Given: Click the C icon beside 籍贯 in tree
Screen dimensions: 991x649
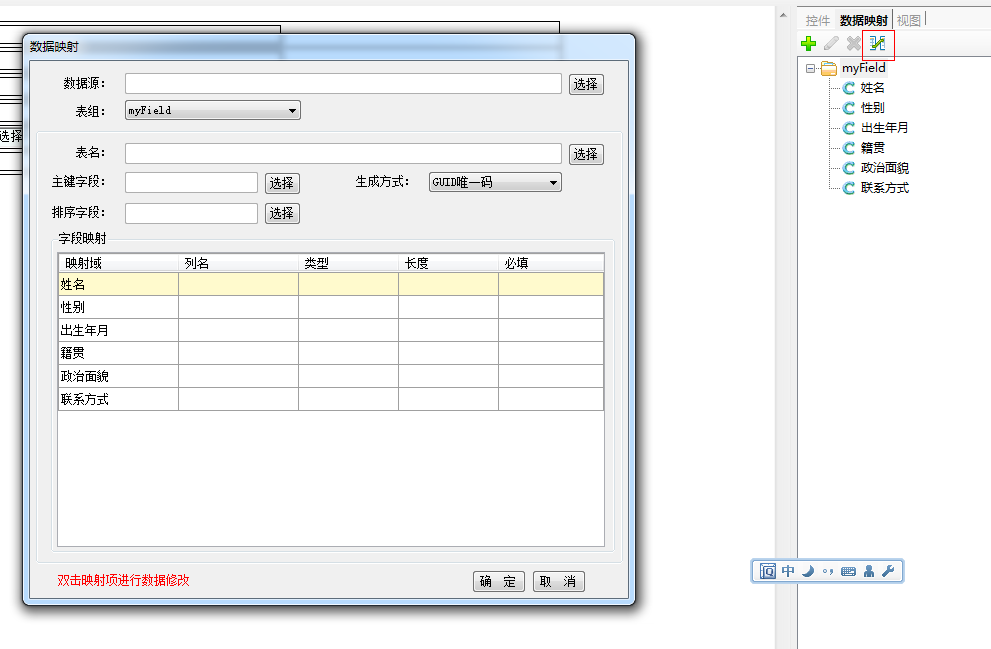Looking at the screenshot, I should [x=849, y=148].
